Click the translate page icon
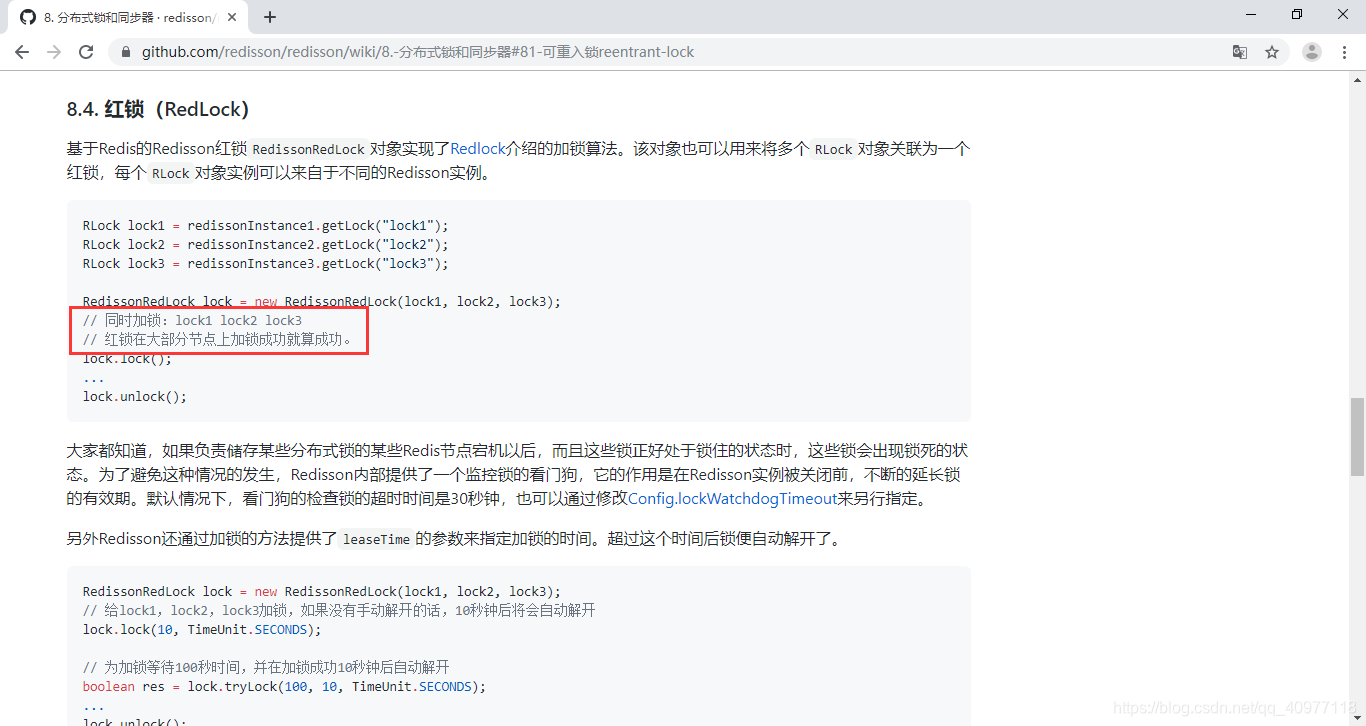Viewport: 1366px width, 726px height. [1240, 52]
